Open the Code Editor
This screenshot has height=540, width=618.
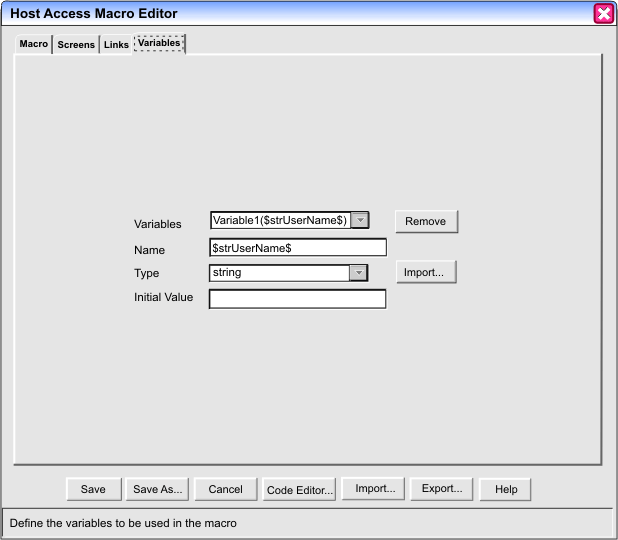(x=299, y=490)
